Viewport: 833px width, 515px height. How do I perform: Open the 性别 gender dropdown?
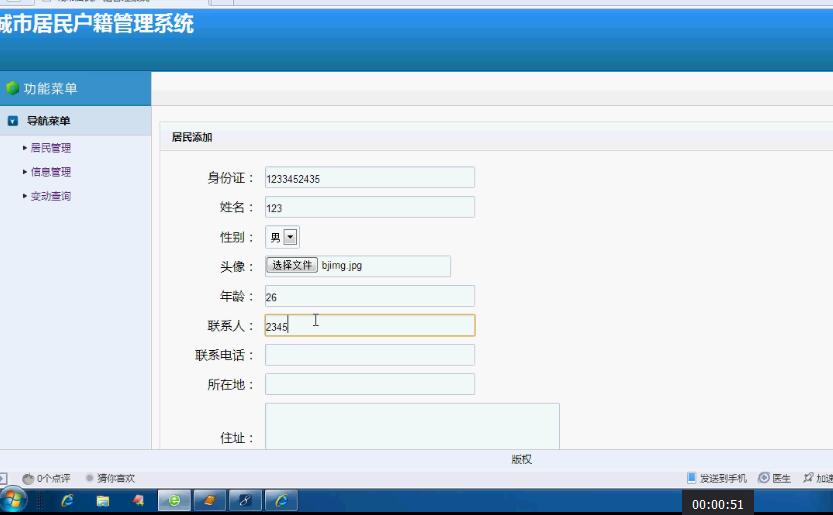(x=282, y=237)
